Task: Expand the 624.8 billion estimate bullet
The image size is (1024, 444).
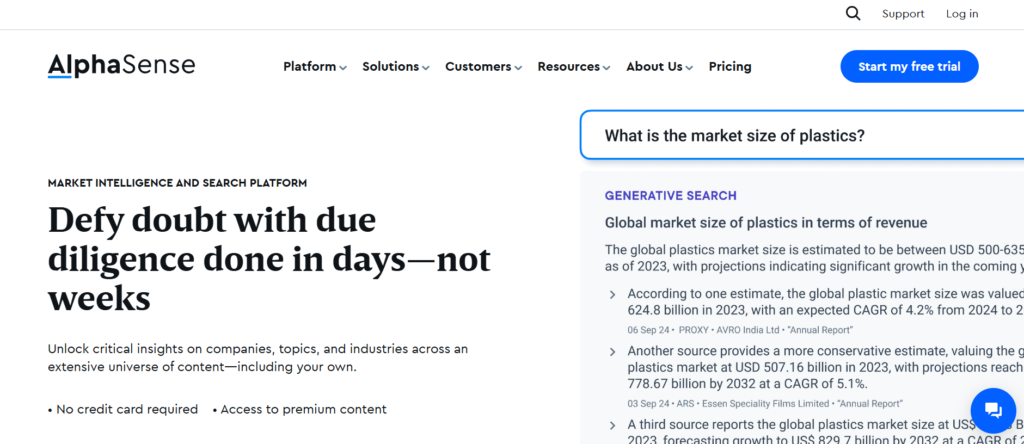Action: tap(613, 294)
